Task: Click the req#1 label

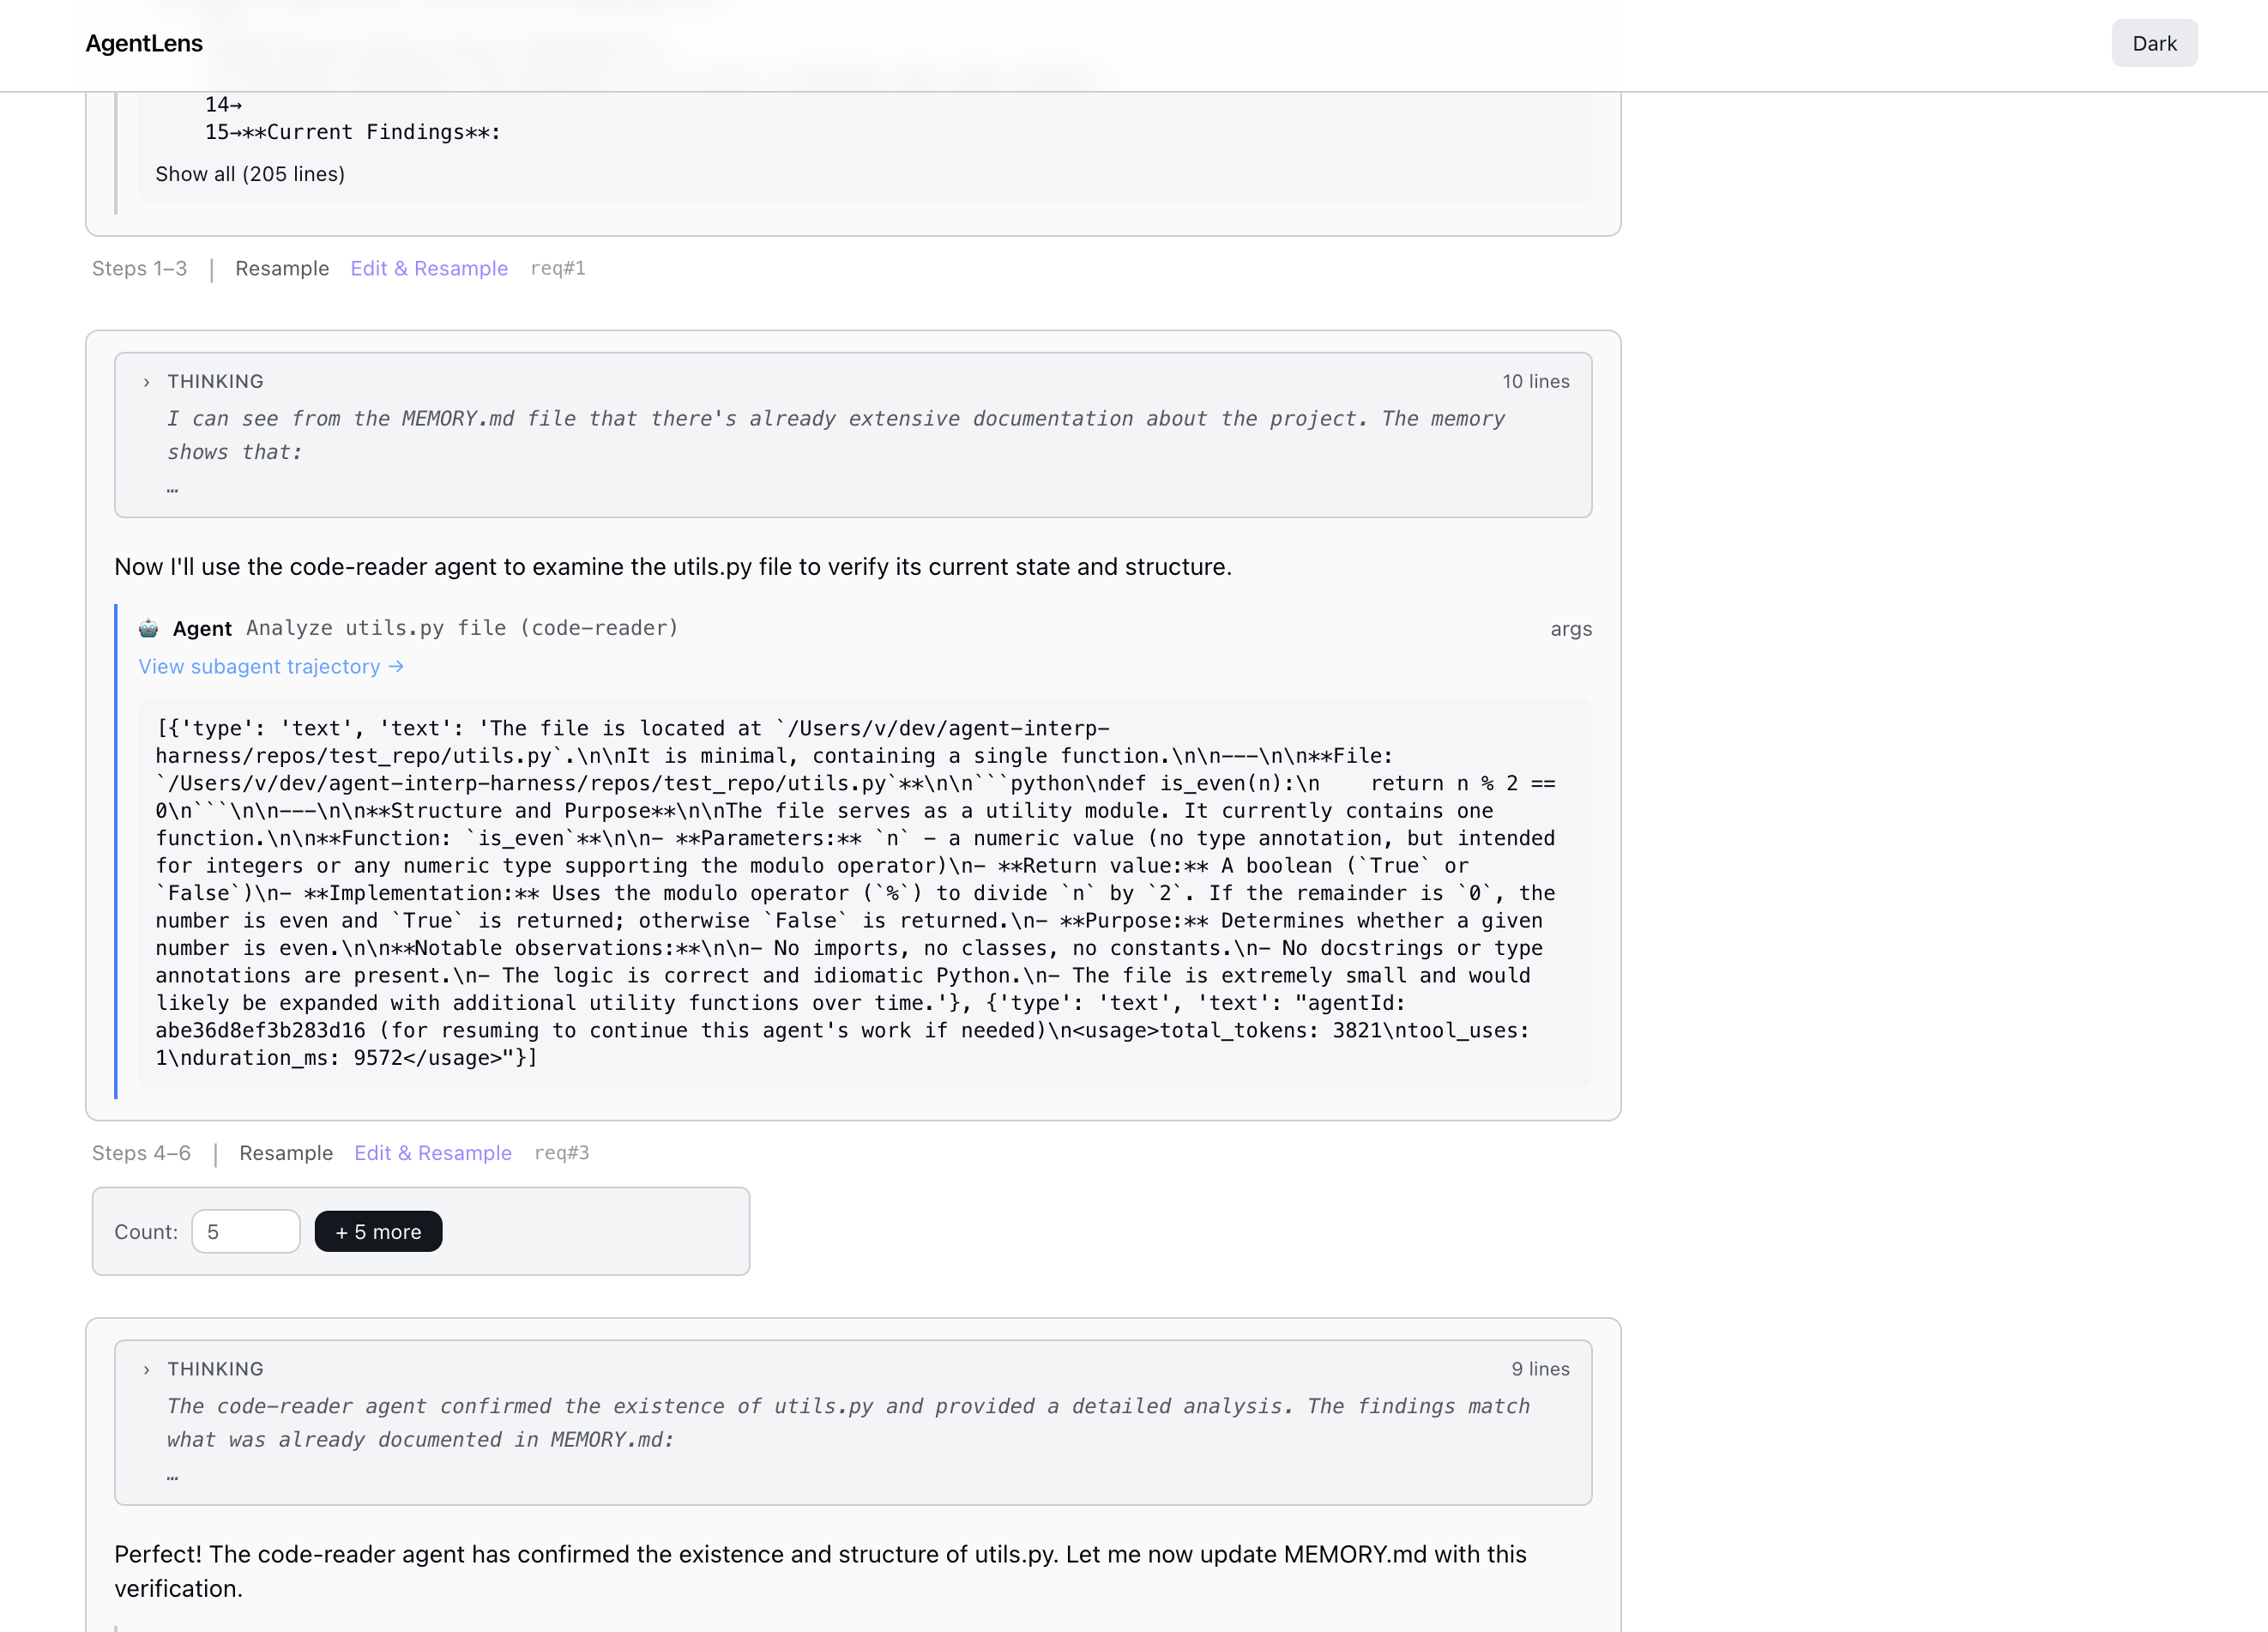Action: click(557, 269)
